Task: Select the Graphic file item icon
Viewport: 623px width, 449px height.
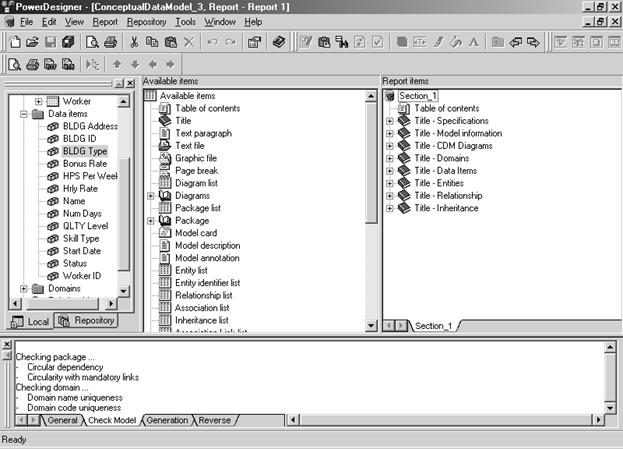Action: click(x=165, y=158)
